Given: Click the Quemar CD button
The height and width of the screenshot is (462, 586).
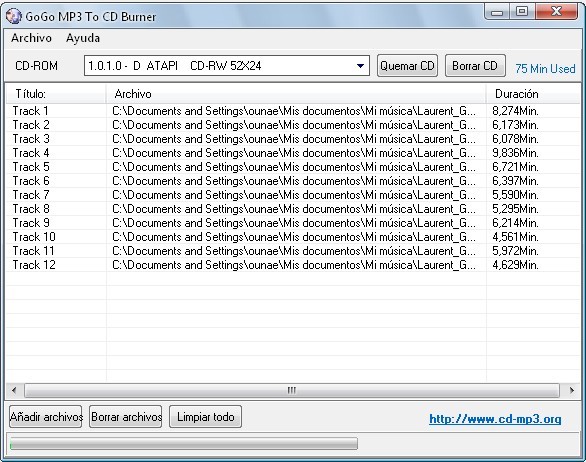Looking at the screenshot, I should pos(407,66).
